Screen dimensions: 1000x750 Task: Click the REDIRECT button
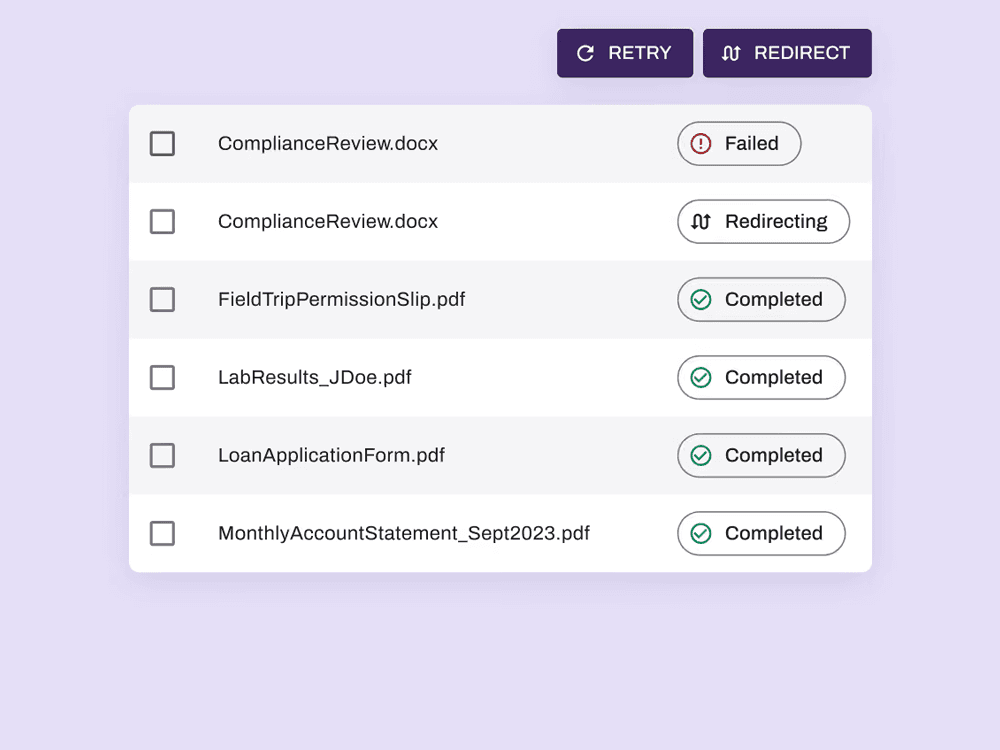[787, 53]
